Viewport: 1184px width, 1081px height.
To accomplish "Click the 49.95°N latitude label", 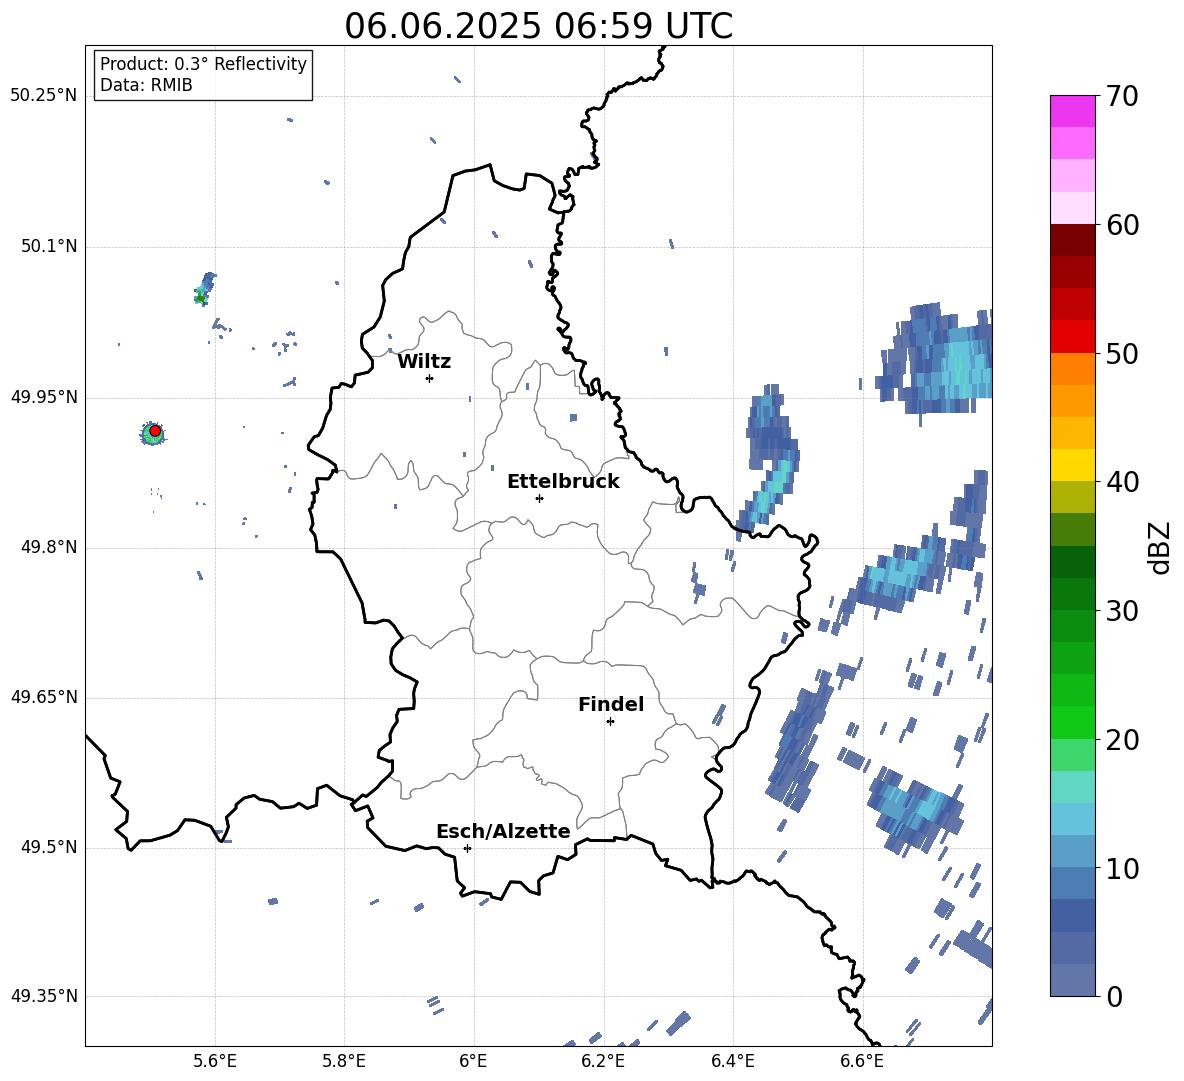I will pyautogui.click(x=44, y=397).
